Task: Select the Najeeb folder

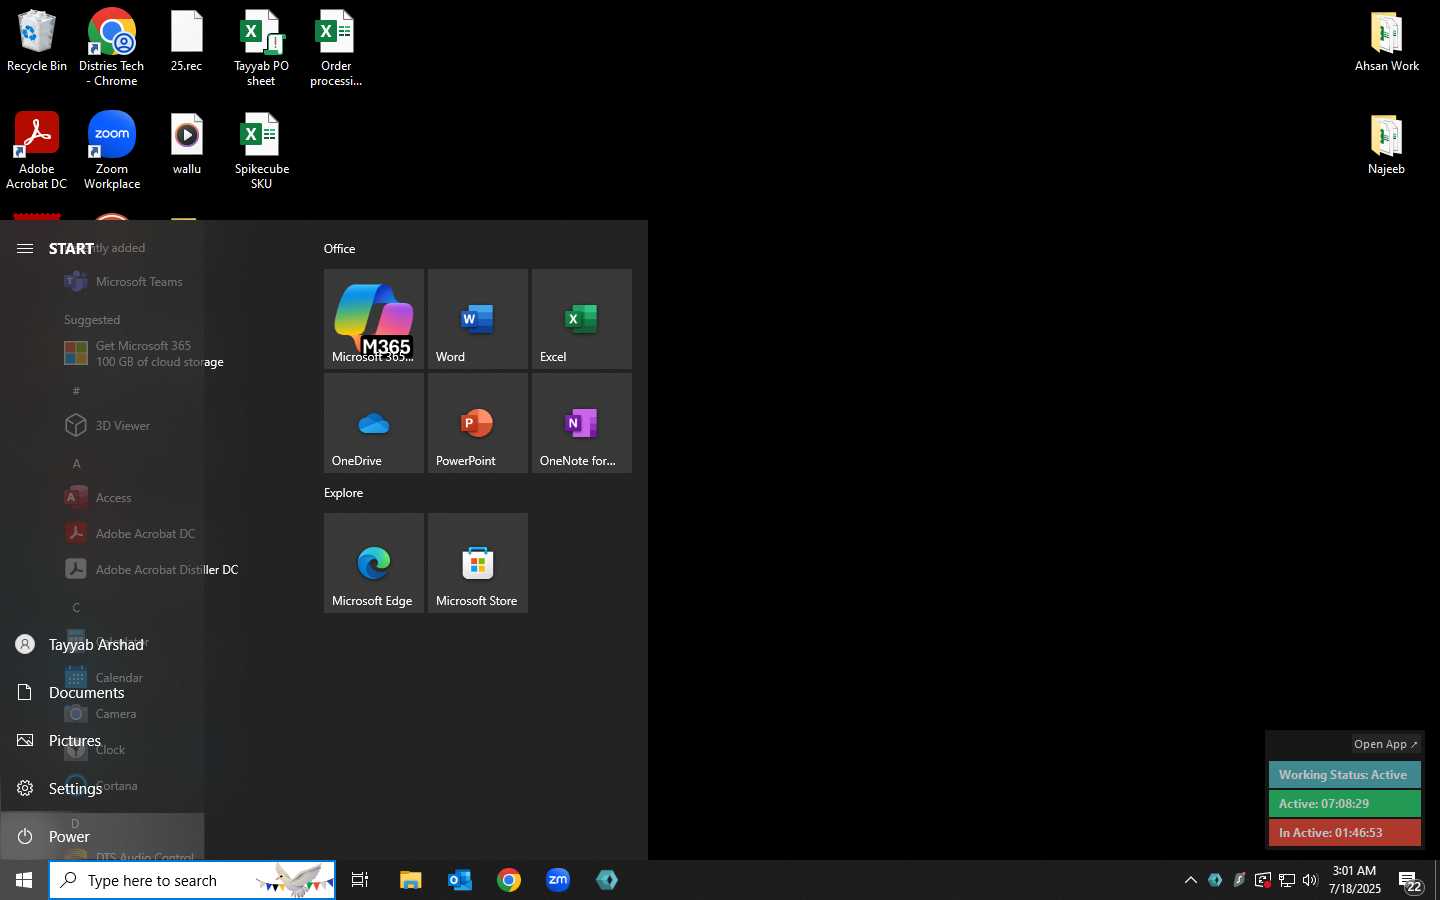Action: pos(1386,145)
